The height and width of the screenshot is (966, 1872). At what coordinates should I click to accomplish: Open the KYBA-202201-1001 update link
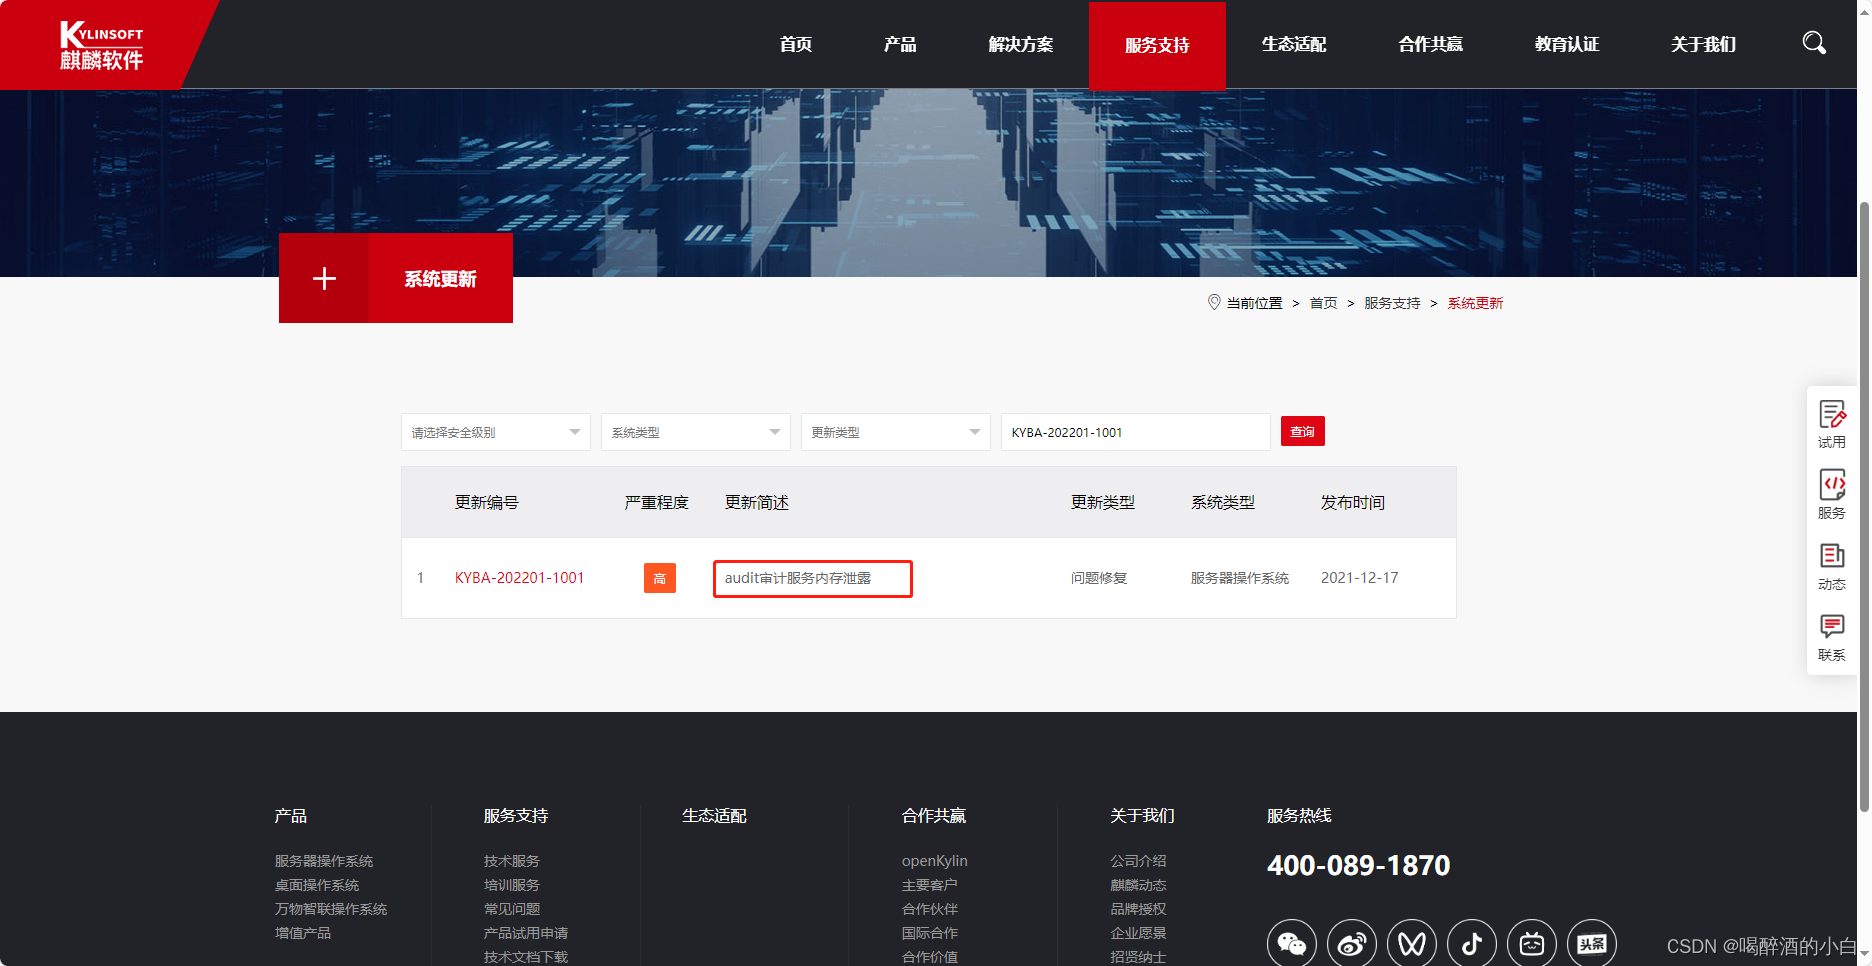click(519, 577)
